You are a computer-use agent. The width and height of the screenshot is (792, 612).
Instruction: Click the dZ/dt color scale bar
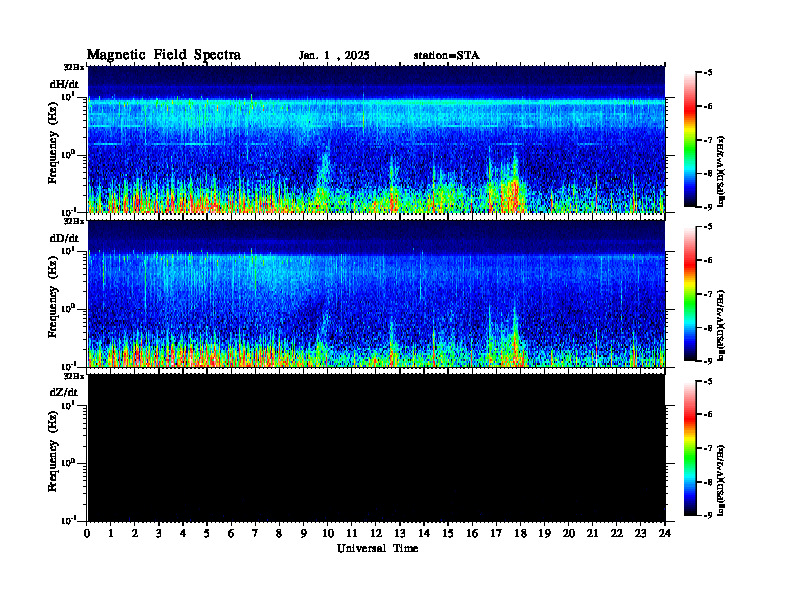[690, 448]
